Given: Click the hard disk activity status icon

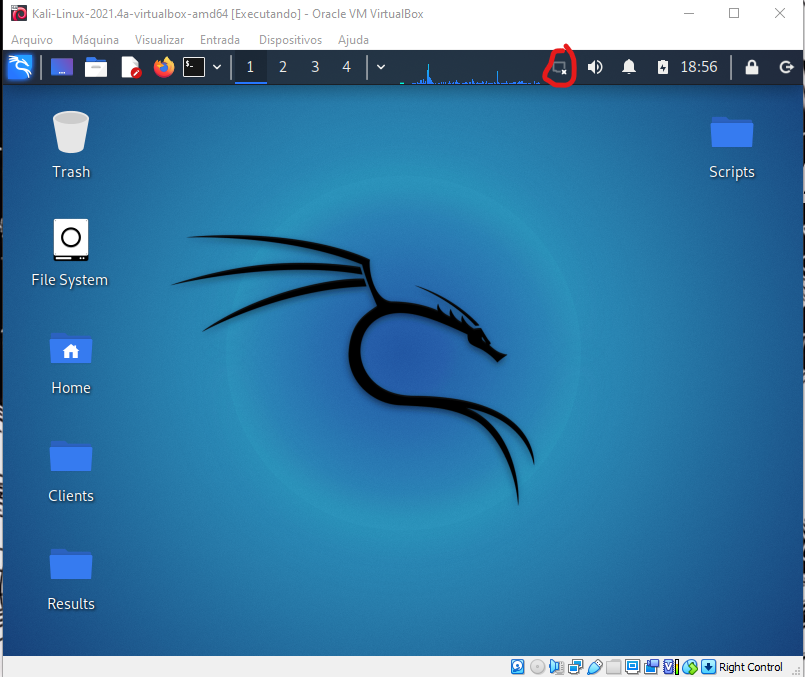Looking at the screenshot, I should pyautogui.click(x=518, y=667).
